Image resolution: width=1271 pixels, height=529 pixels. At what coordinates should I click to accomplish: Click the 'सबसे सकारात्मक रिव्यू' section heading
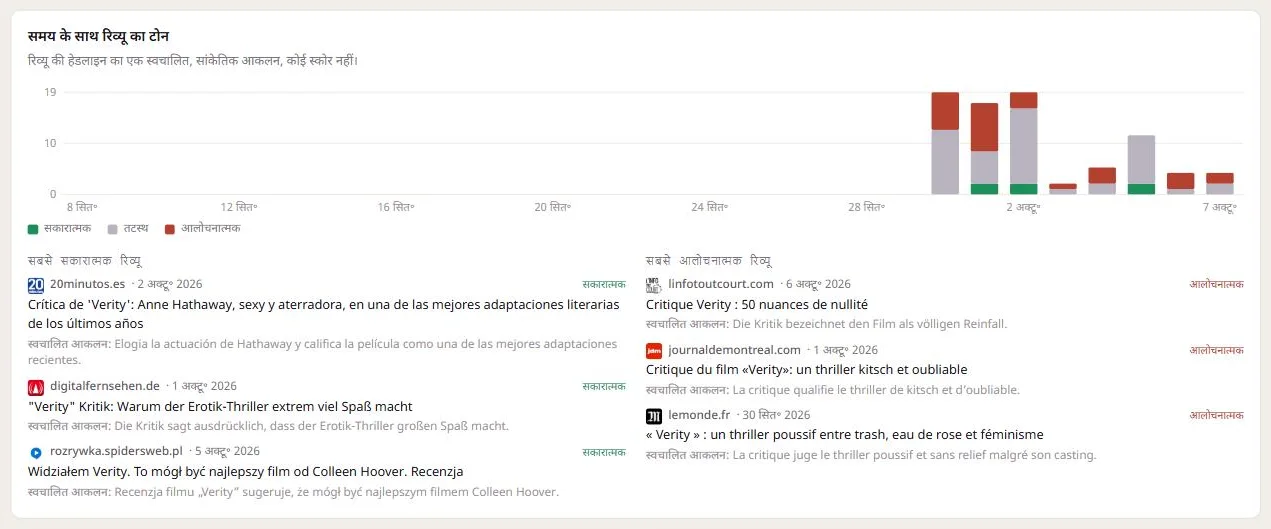coord(85,261)
